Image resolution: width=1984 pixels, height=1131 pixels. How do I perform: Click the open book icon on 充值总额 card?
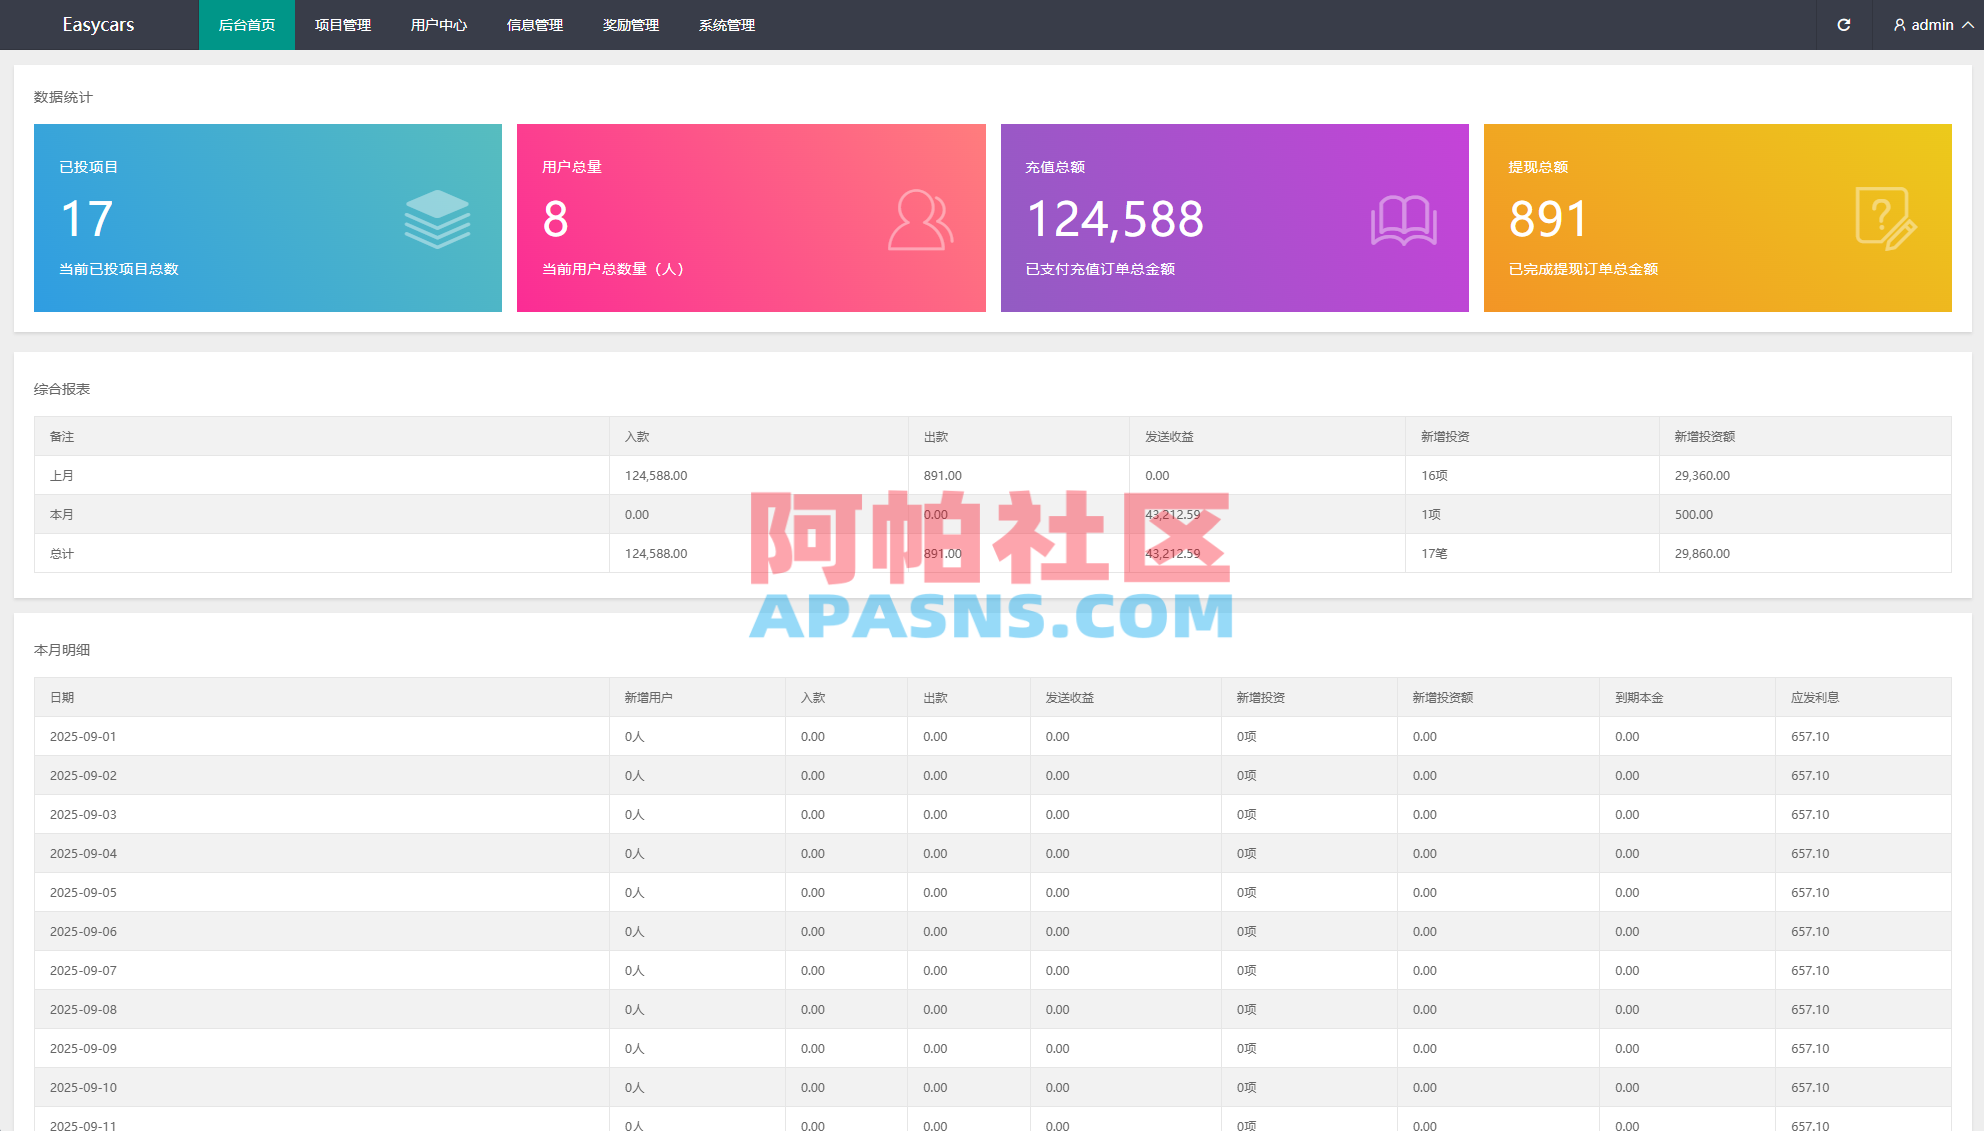tap(1405, 219)
